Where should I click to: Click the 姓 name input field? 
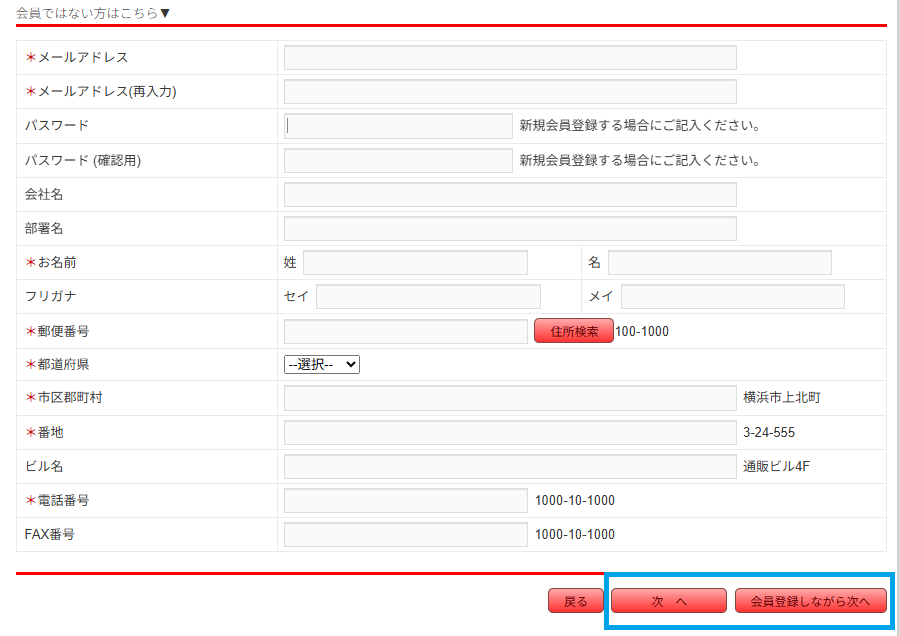(x=415, y=262)
